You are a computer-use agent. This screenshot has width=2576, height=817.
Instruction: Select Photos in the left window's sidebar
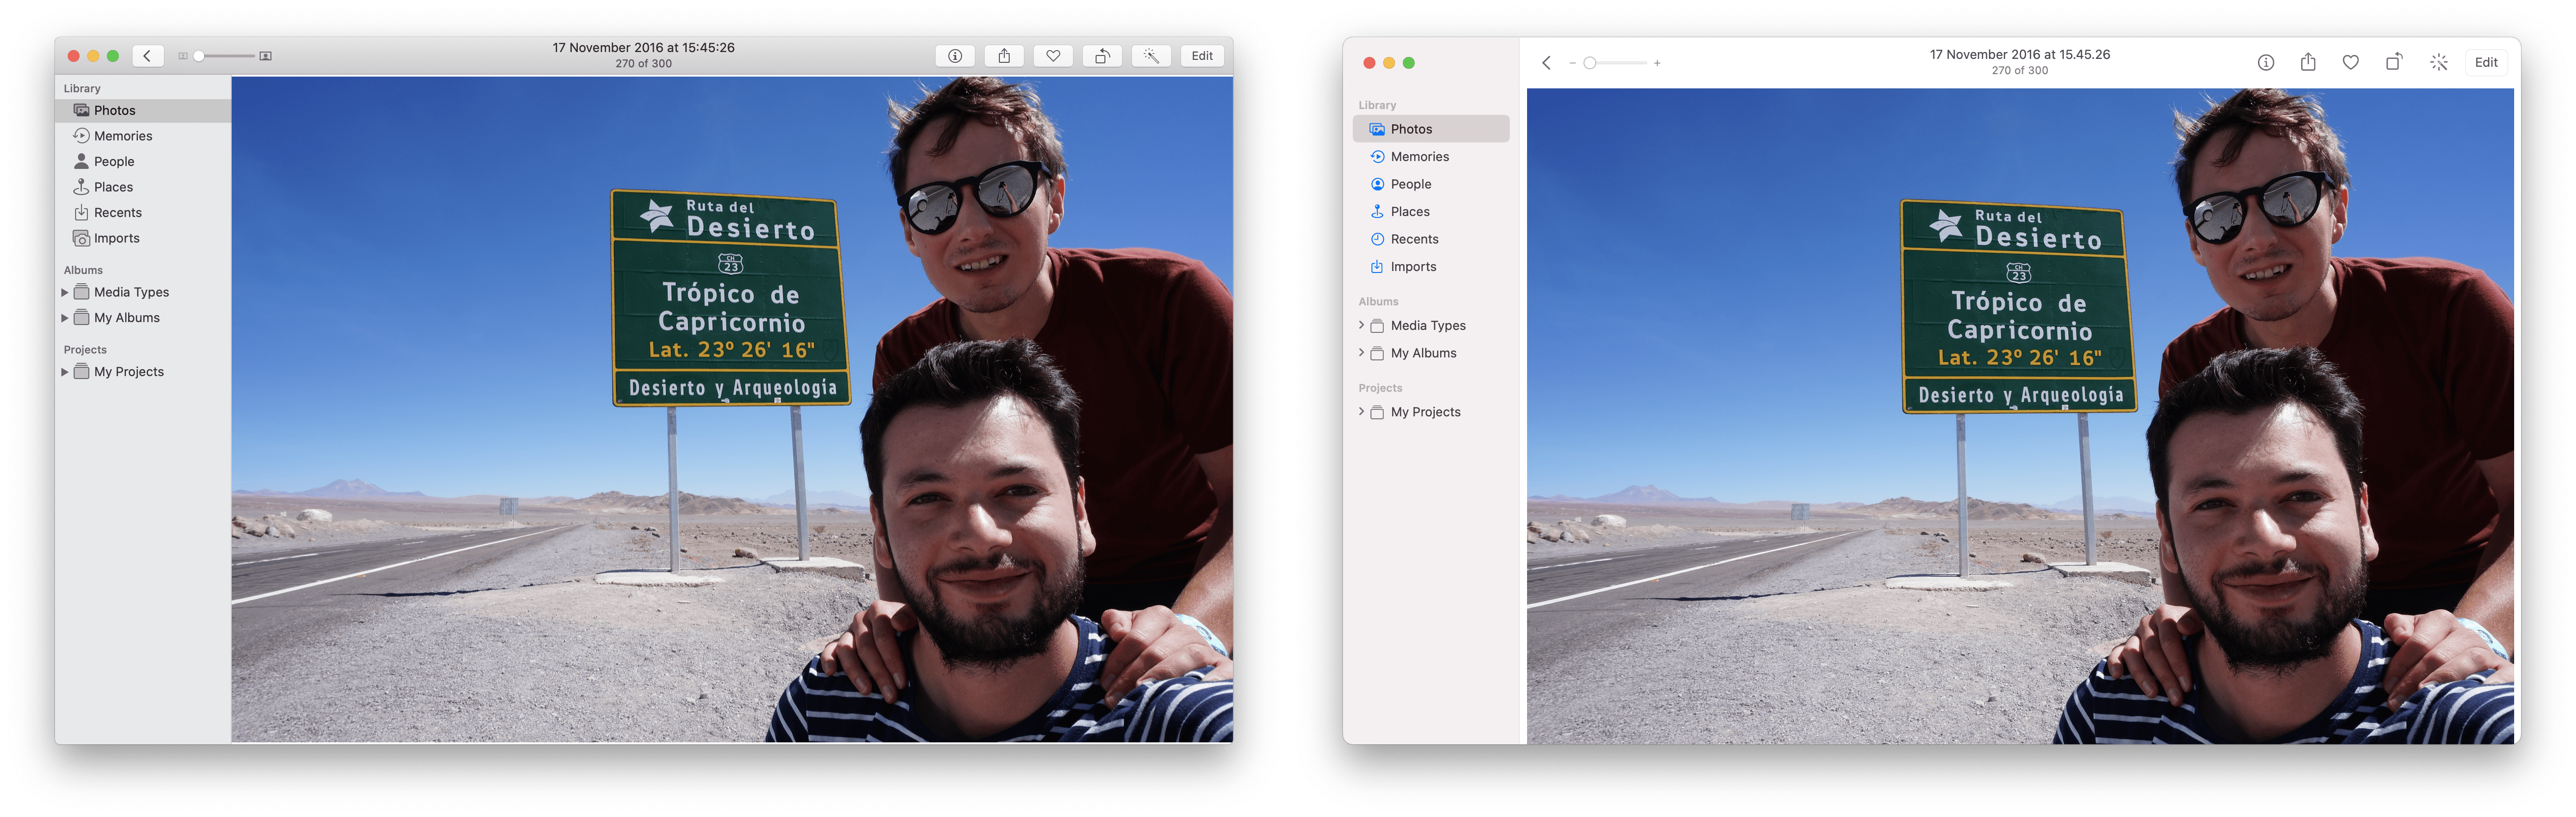pyautogui.click(x=143, y=111)
